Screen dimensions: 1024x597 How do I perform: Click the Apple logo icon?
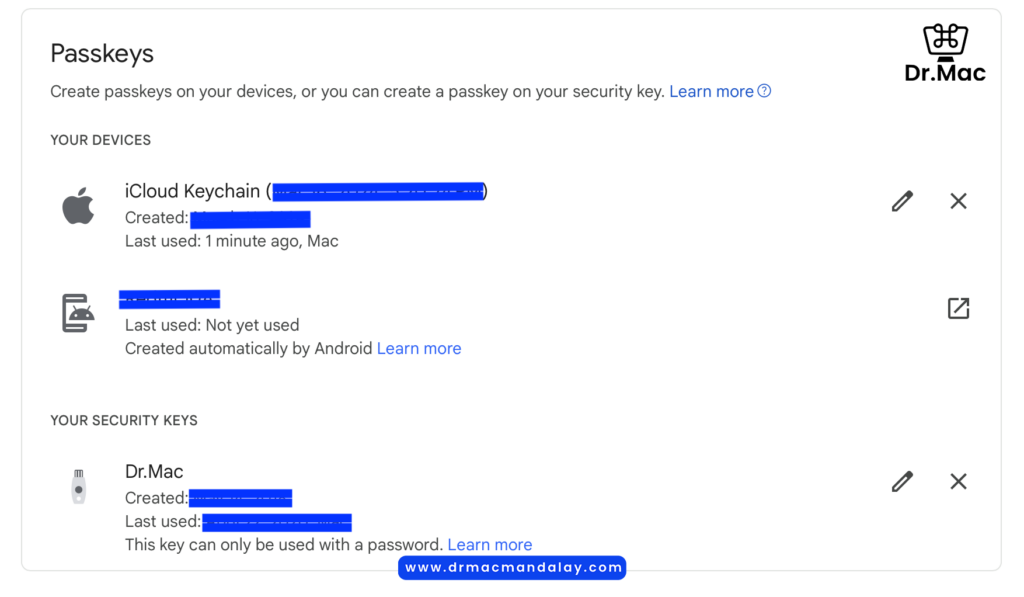coord(78,206)
